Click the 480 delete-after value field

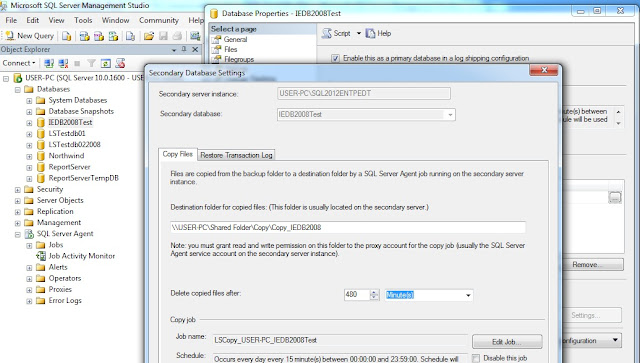pos(357,295)
